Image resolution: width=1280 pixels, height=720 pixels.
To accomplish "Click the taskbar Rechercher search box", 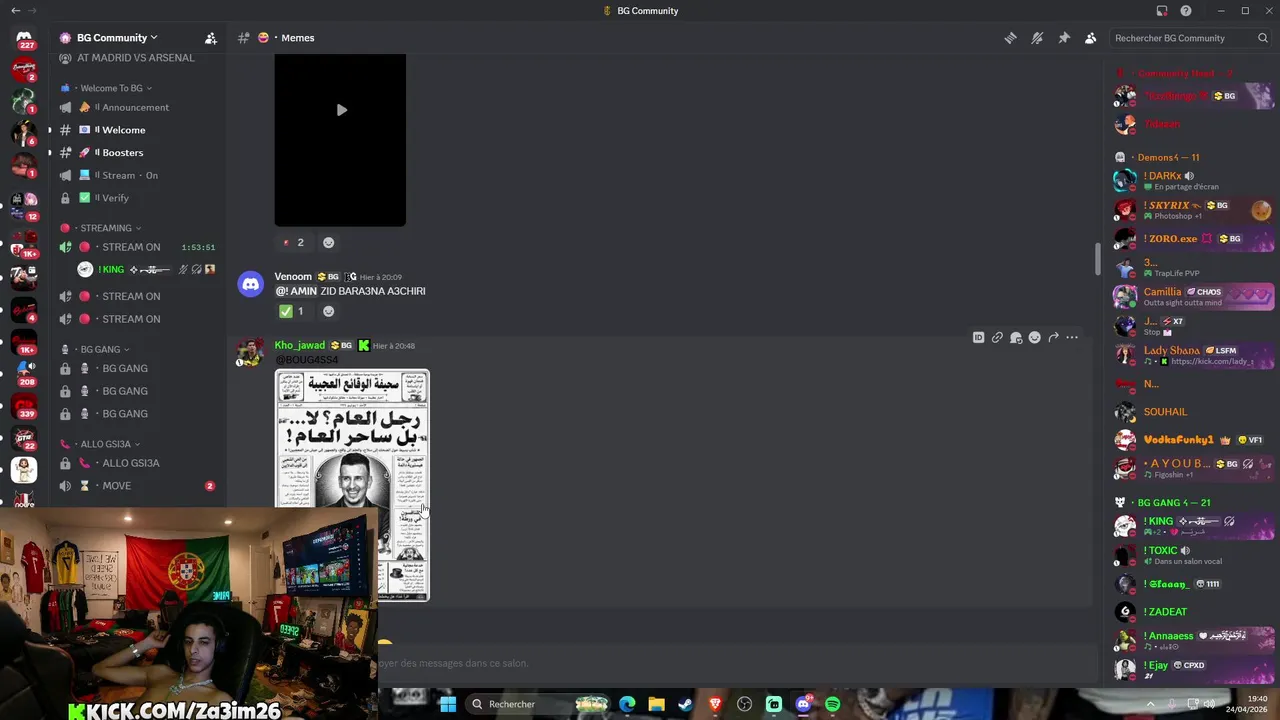I will [x=538, y=704].
